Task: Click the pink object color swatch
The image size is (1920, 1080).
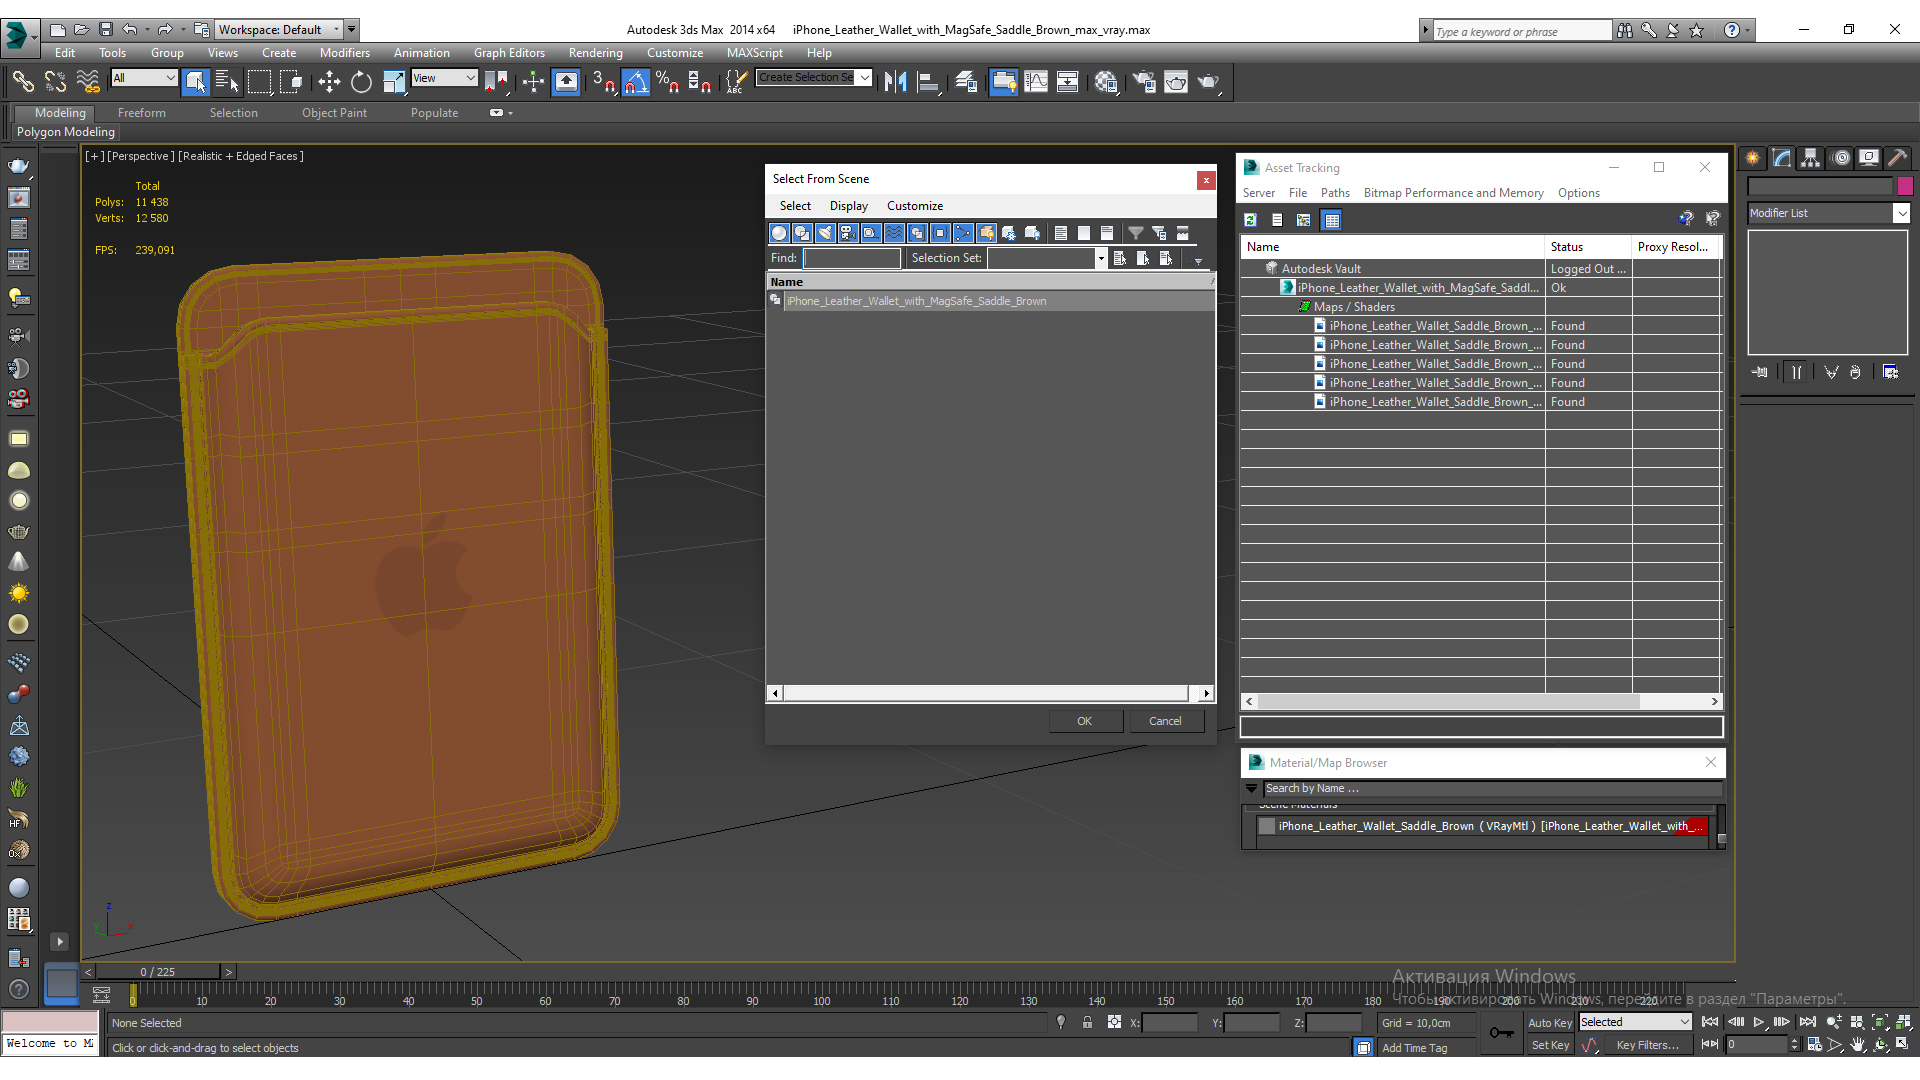Action: [x=1904, y=186]
